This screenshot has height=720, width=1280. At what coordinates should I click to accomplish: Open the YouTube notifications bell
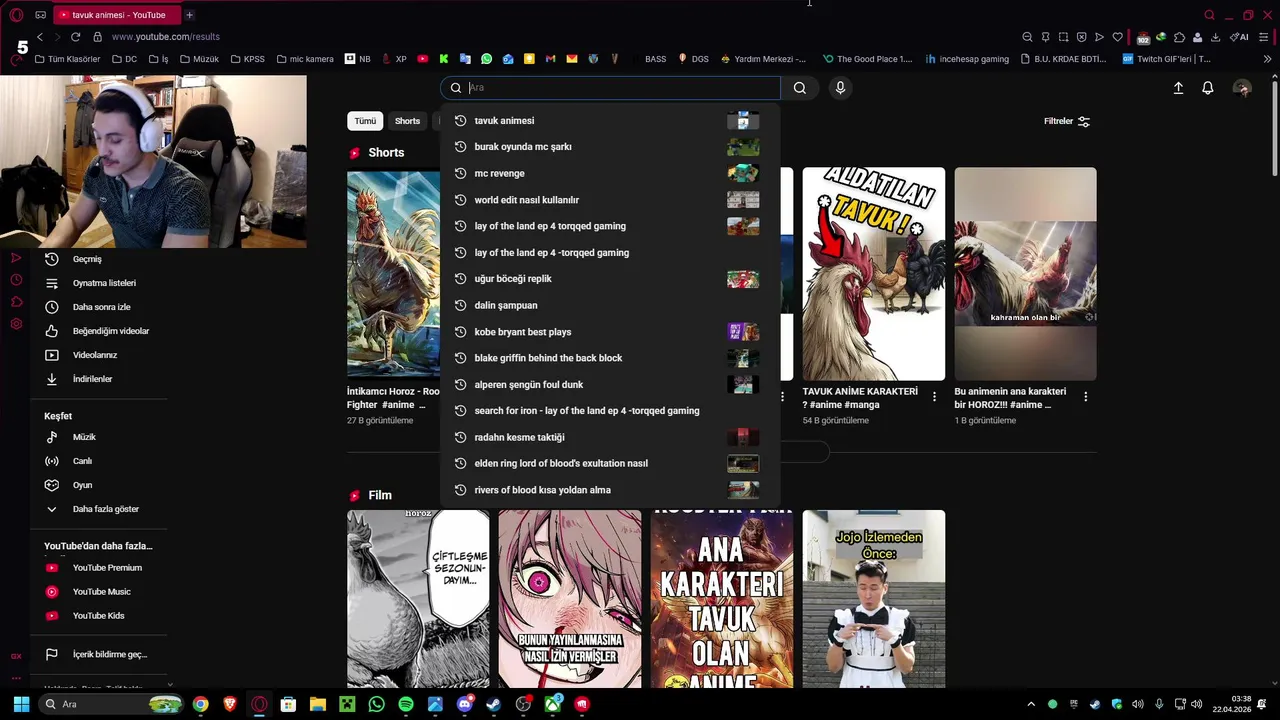point(1207,88)
